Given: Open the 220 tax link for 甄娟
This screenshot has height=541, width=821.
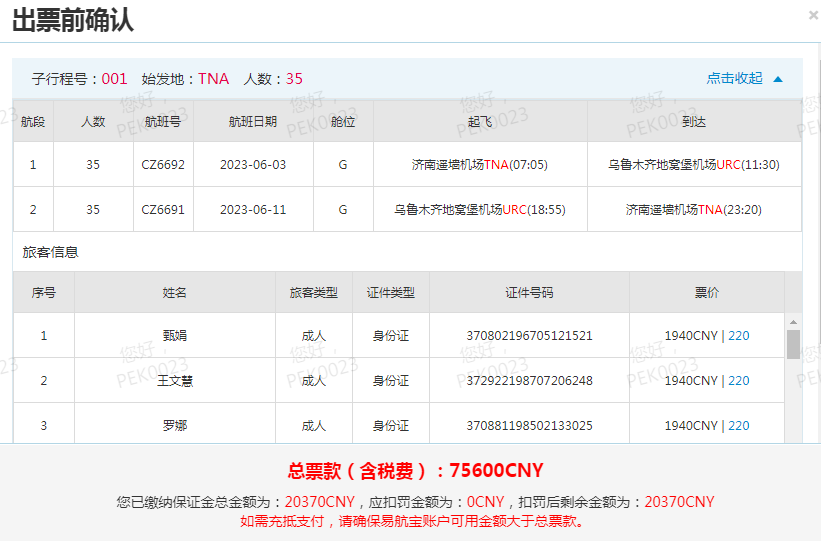Looking at the screenshot, I should pyautogui.click(x=738, y=336).
